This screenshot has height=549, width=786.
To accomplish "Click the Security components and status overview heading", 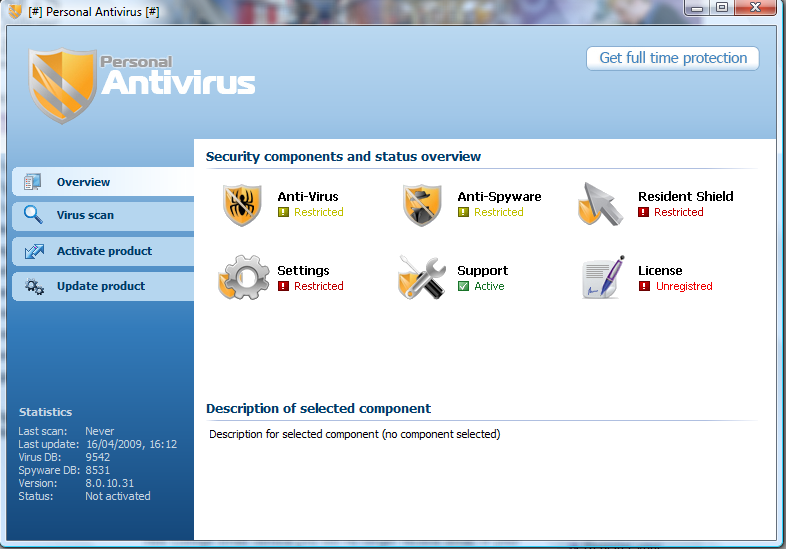I will point(343,157).
